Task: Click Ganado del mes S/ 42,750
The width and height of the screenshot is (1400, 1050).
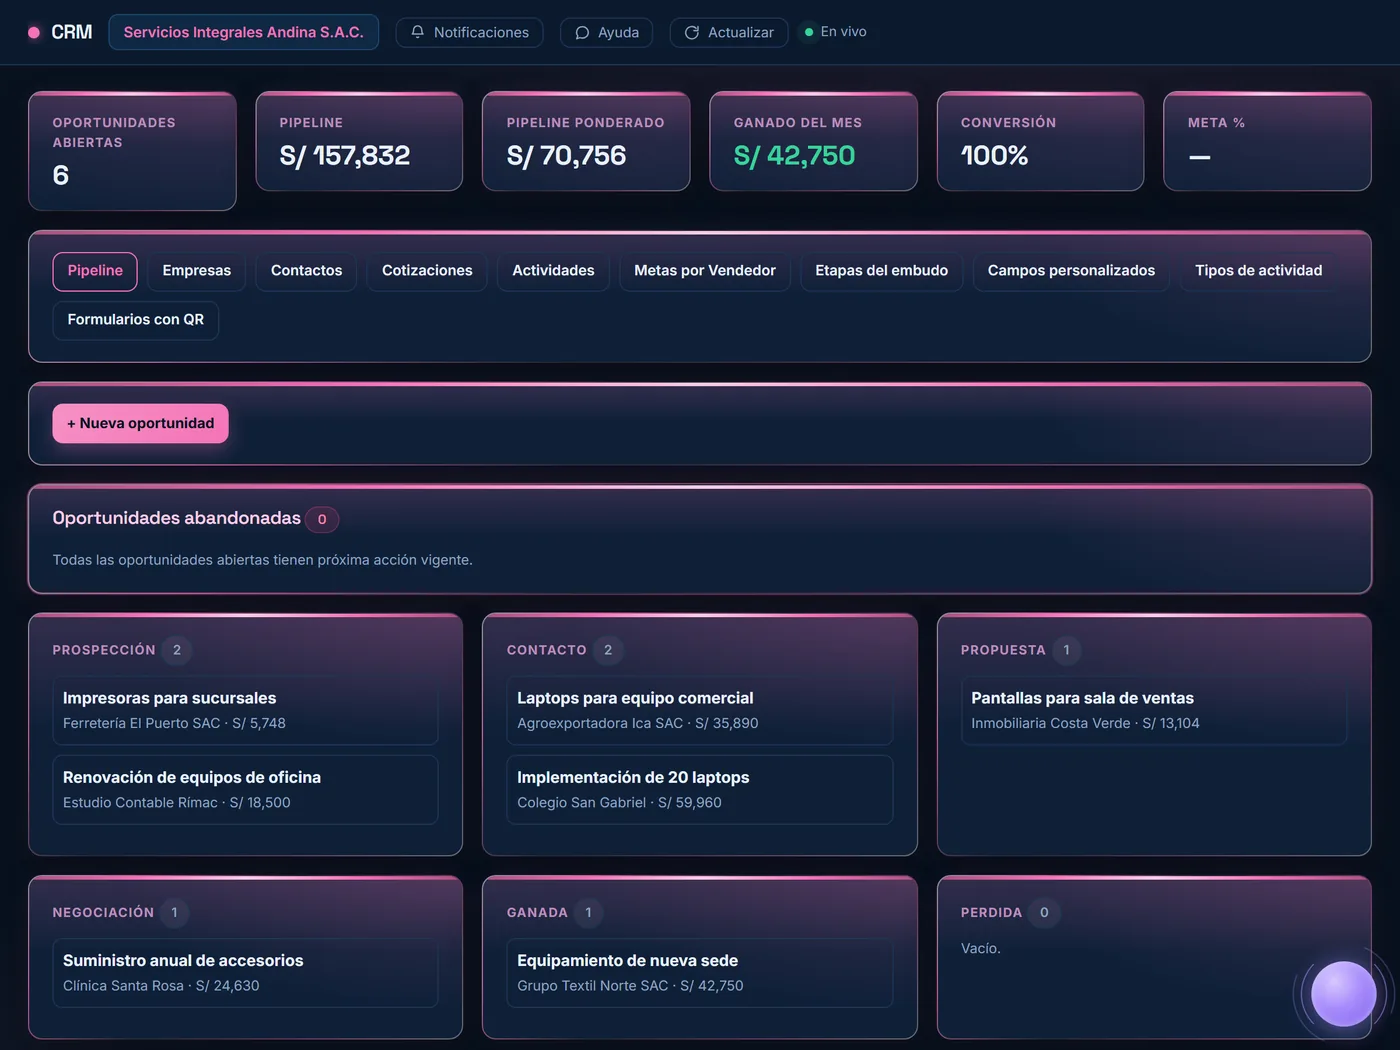Action: coord(813,141)
